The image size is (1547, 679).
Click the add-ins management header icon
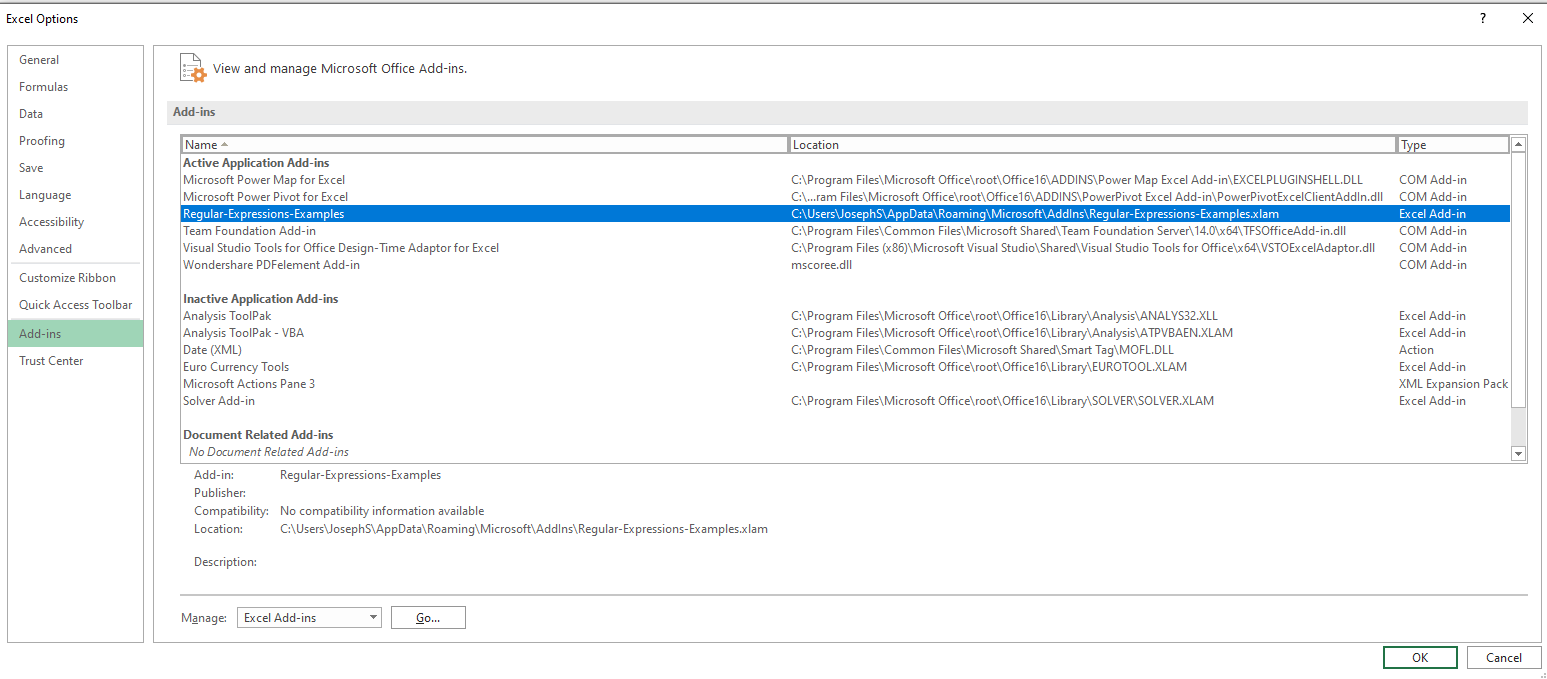(x=192, y=68)
